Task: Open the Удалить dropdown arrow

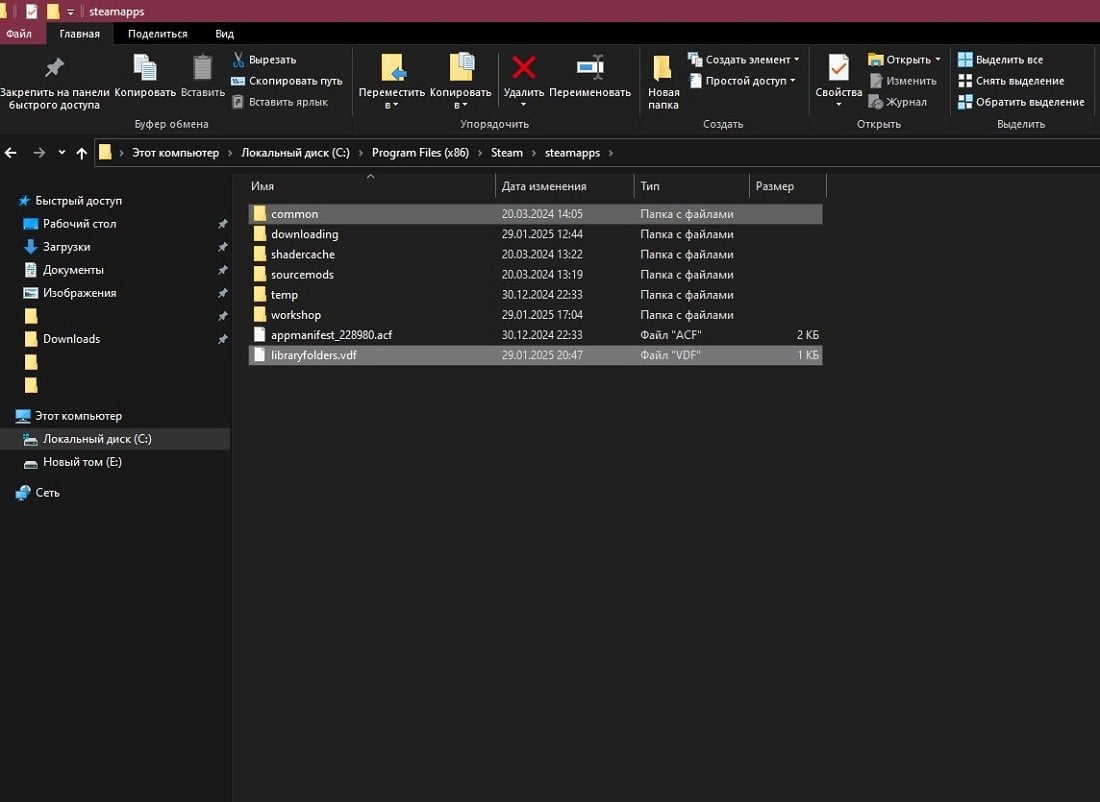Action: pos(523,105)
